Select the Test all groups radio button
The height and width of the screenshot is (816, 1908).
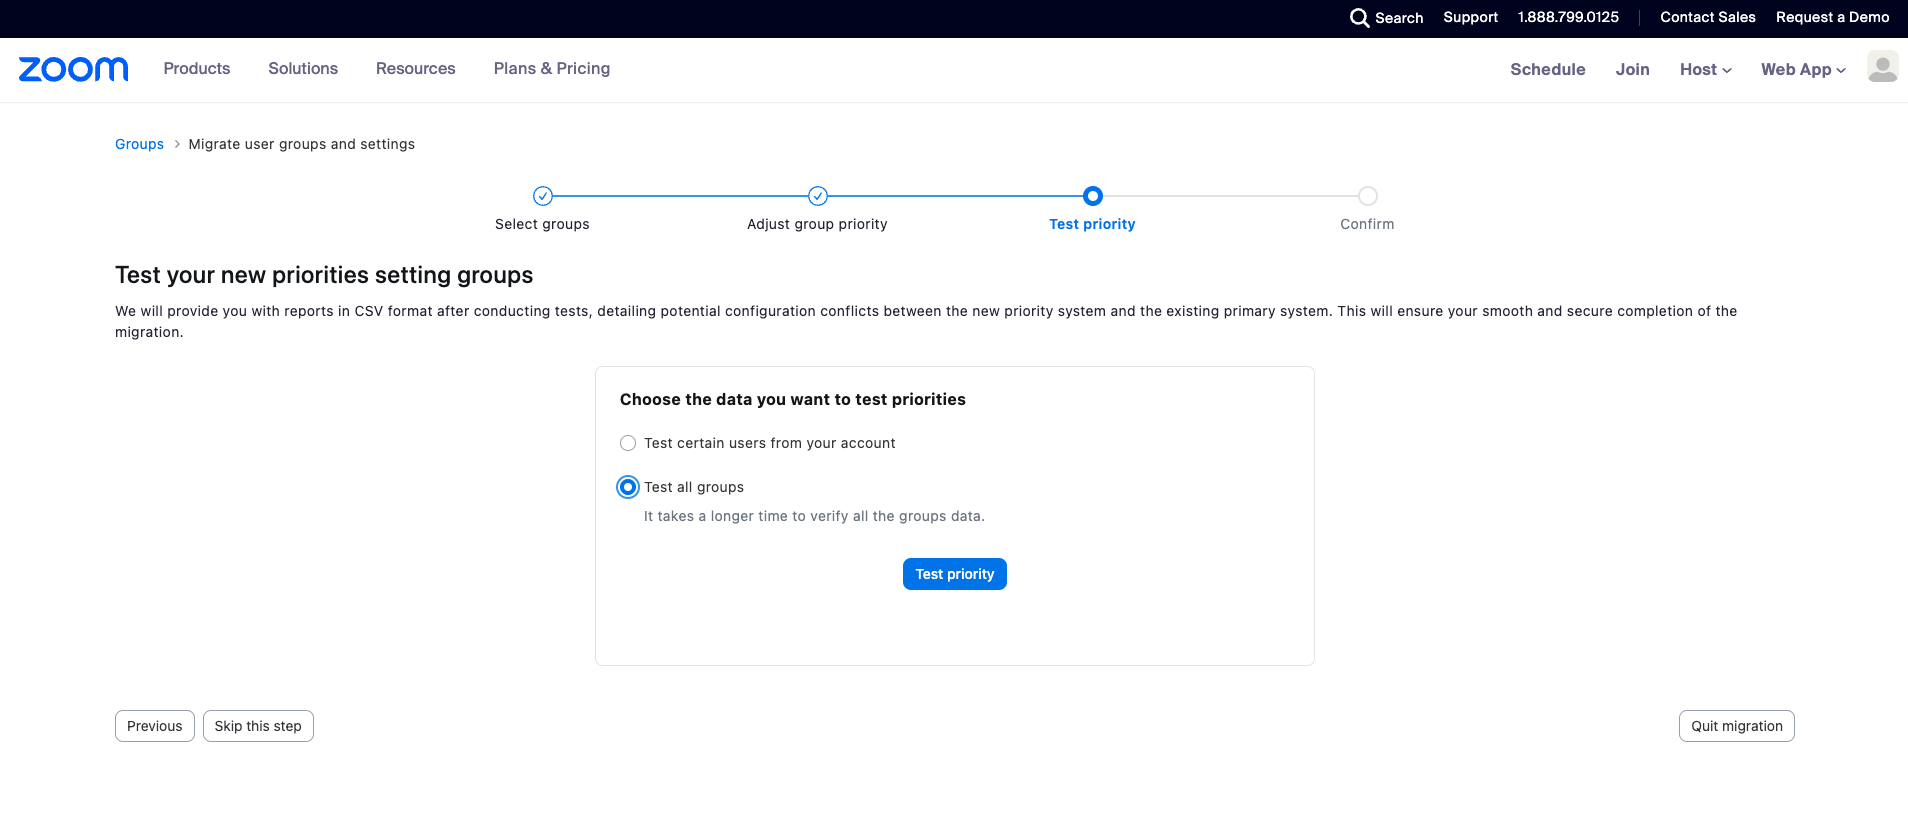click(628, 487)
